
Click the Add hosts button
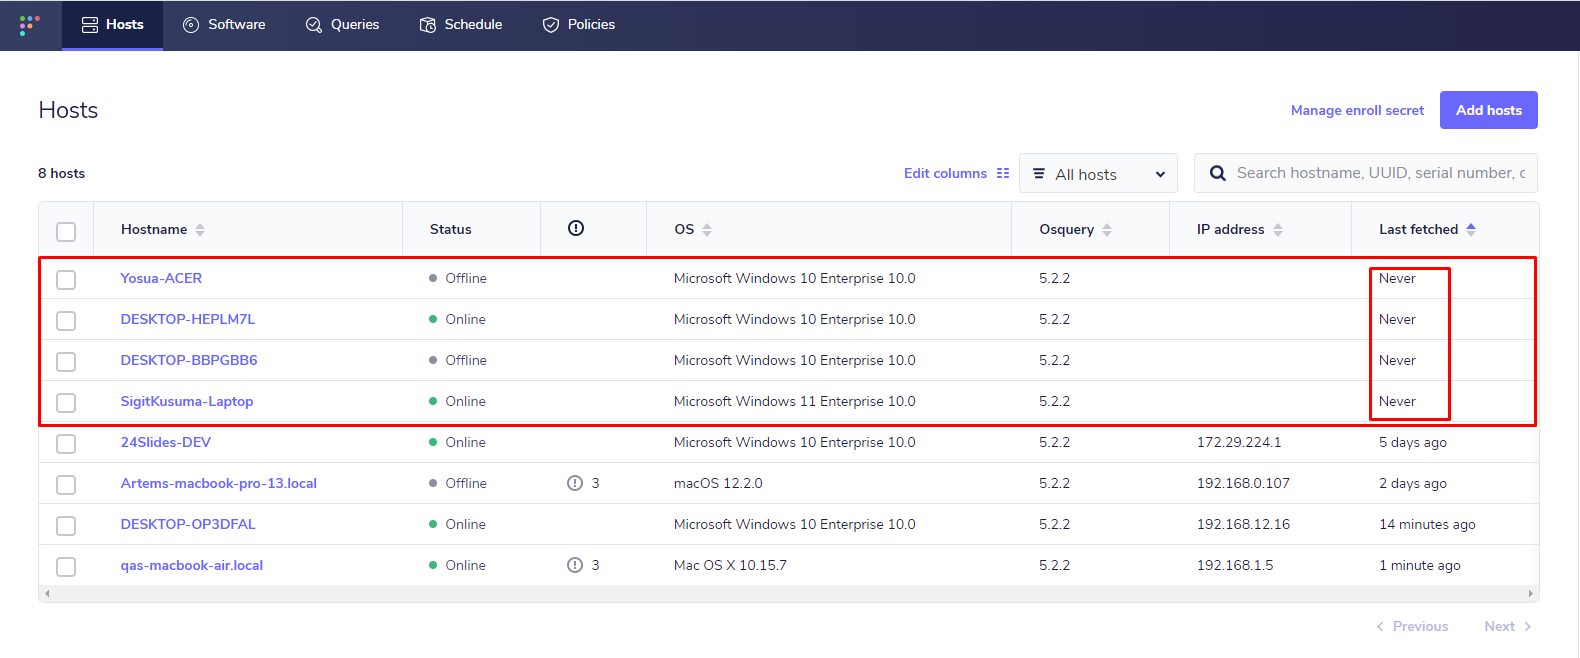[x=1488, y=110]
